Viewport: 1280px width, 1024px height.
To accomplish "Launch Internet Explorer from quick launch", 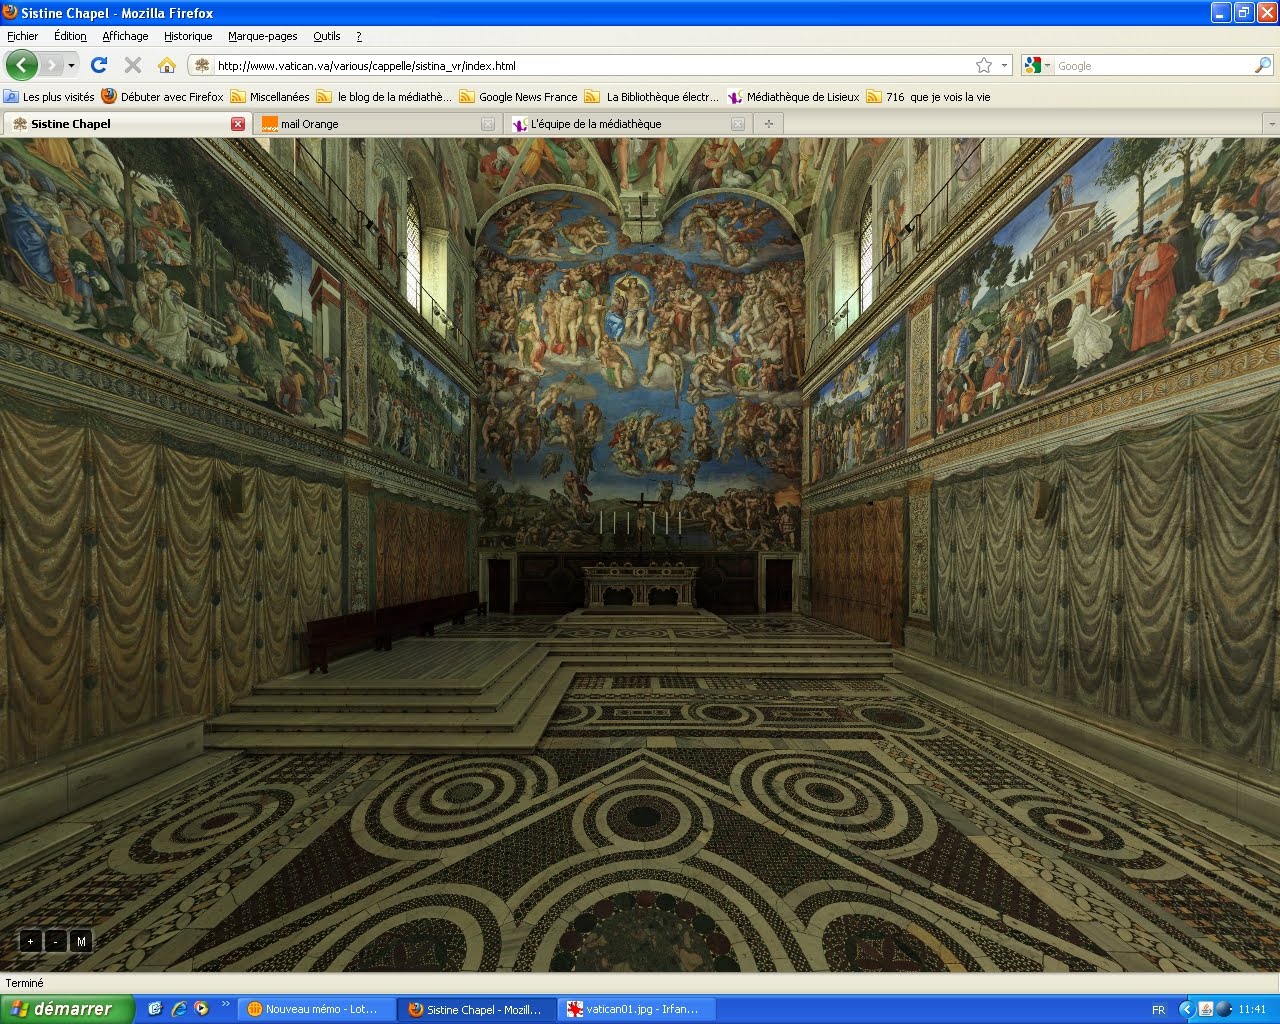I will pyautogui.click(x=179, y=1009).
